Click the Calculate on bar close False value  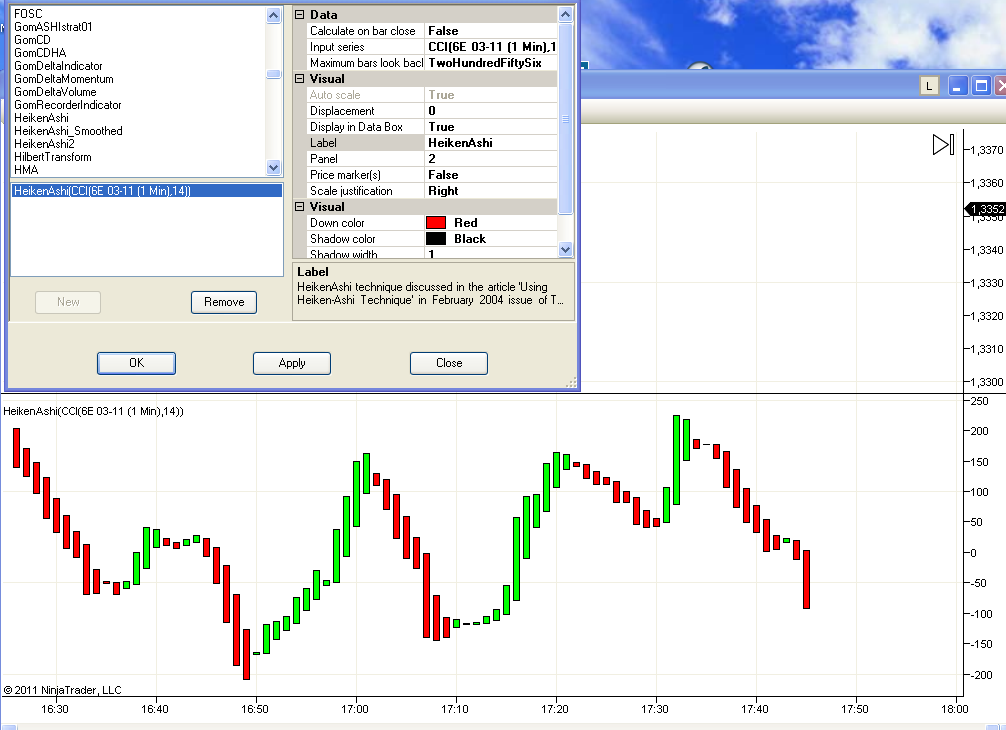[x=491, y=31]
